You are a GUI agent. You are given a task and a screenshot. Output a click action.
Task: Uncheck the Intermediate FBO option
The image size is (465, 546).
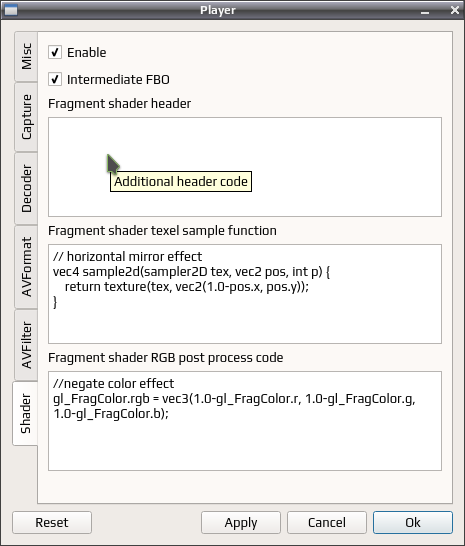click(x=55, y=79)
